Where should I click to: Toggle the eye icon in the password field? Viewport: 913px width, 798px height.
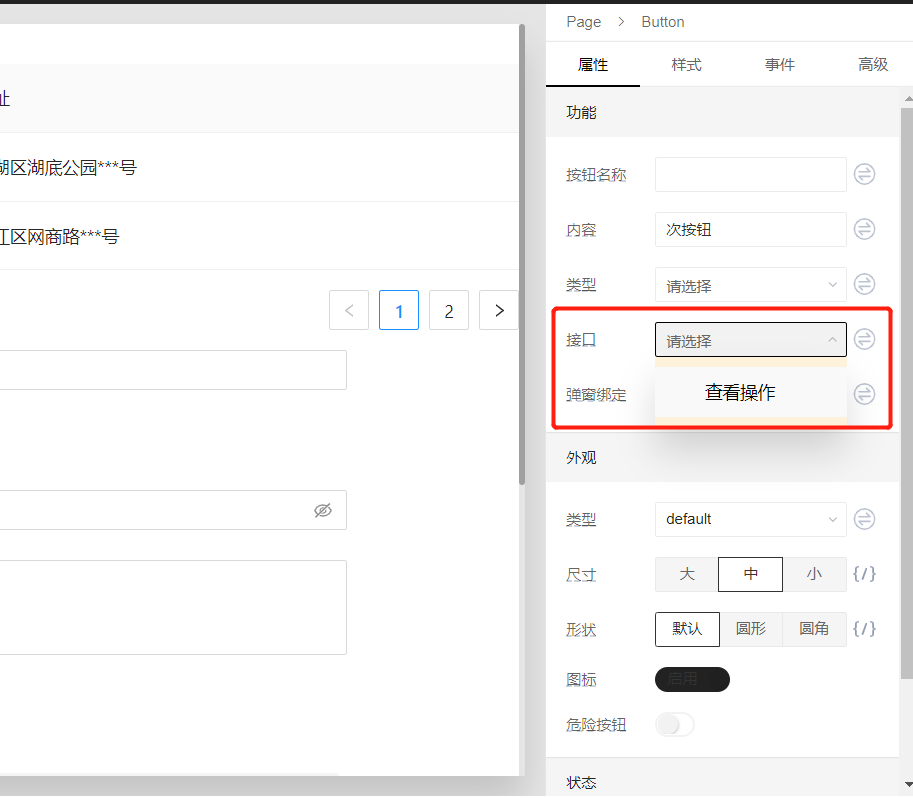323,510
